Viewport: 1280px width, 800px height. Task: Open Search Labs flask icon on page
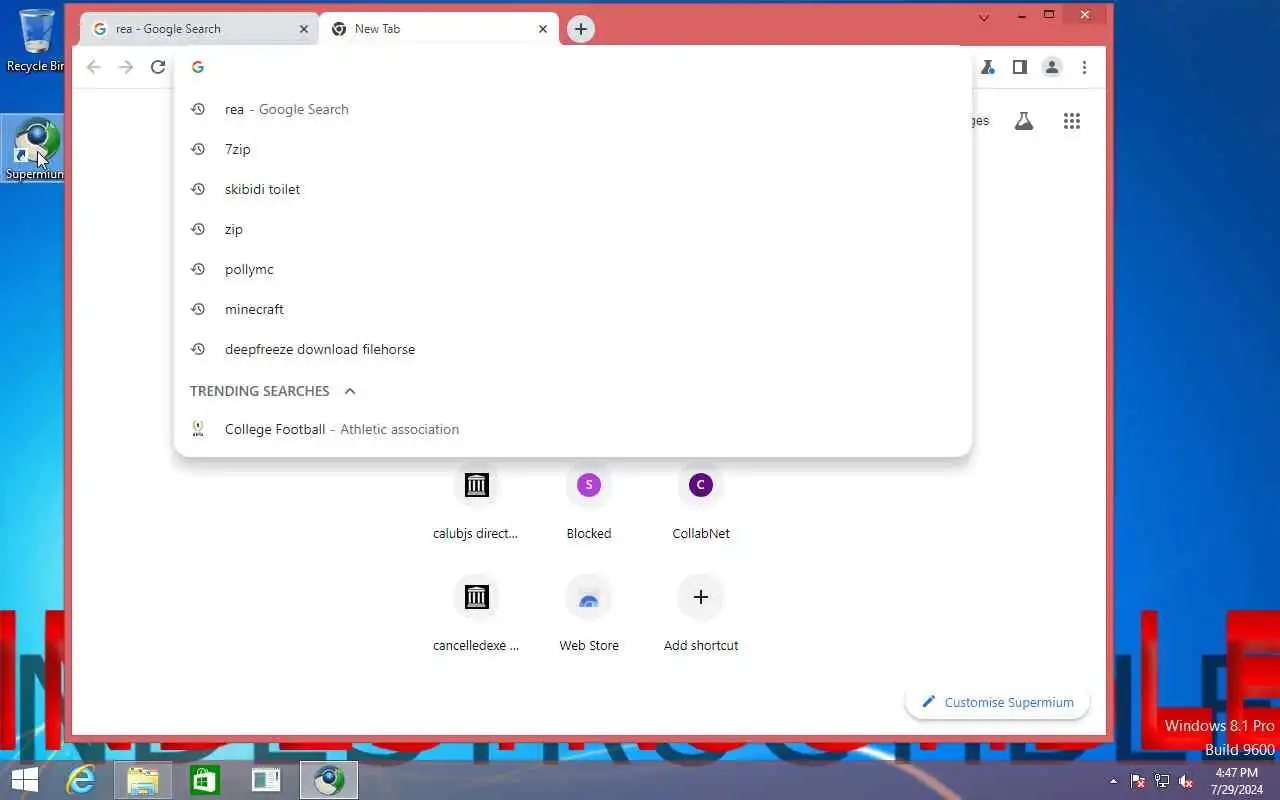(1024, 121)
